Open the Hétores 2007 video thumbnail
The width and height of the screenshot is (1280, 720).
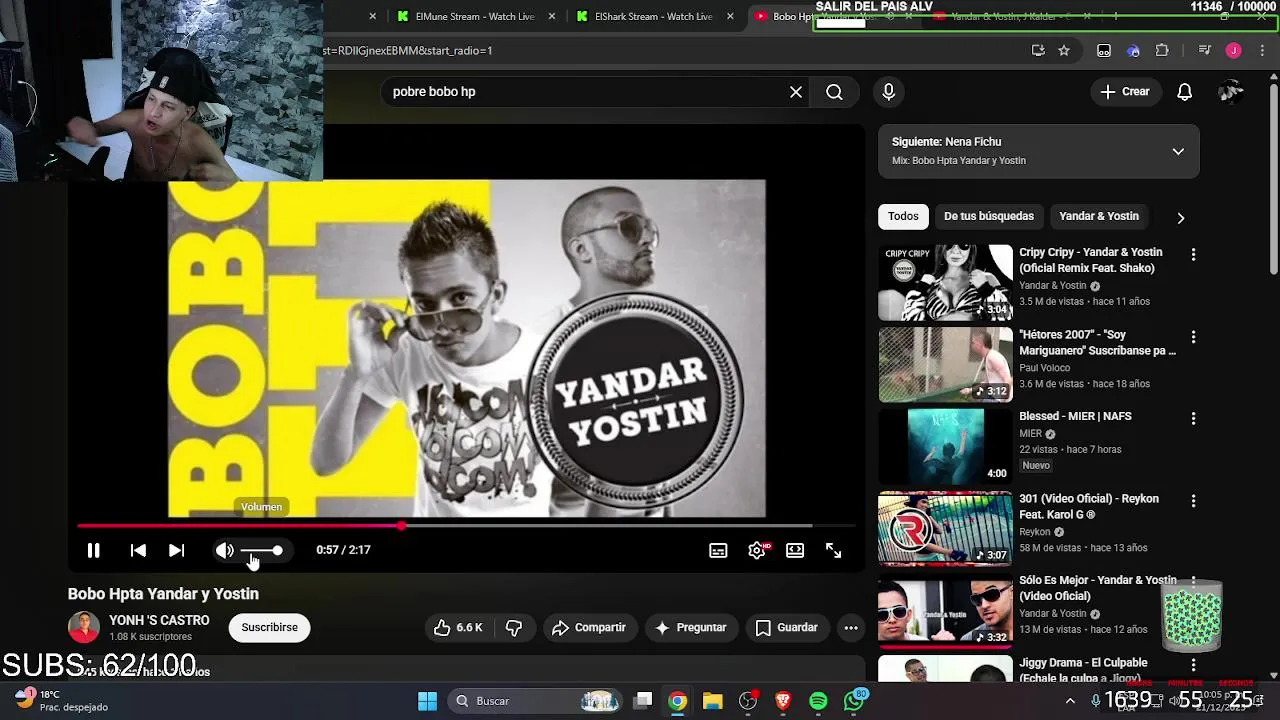point(945,365)
